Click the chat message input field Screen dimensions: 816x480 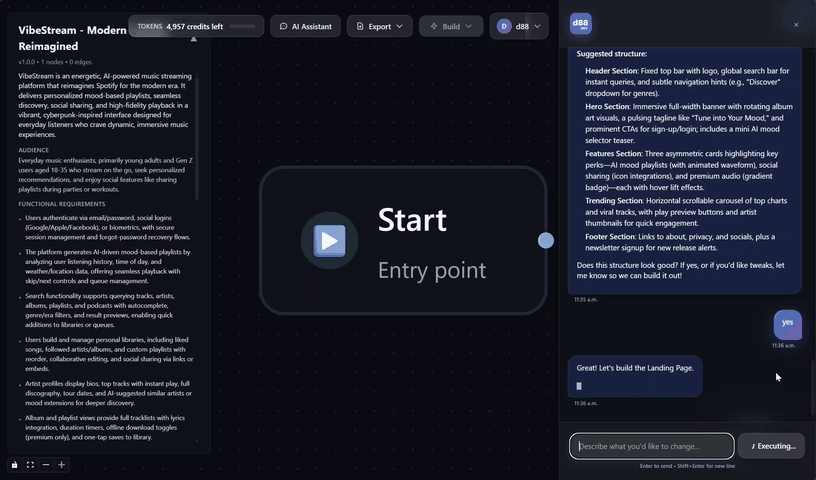652,446
